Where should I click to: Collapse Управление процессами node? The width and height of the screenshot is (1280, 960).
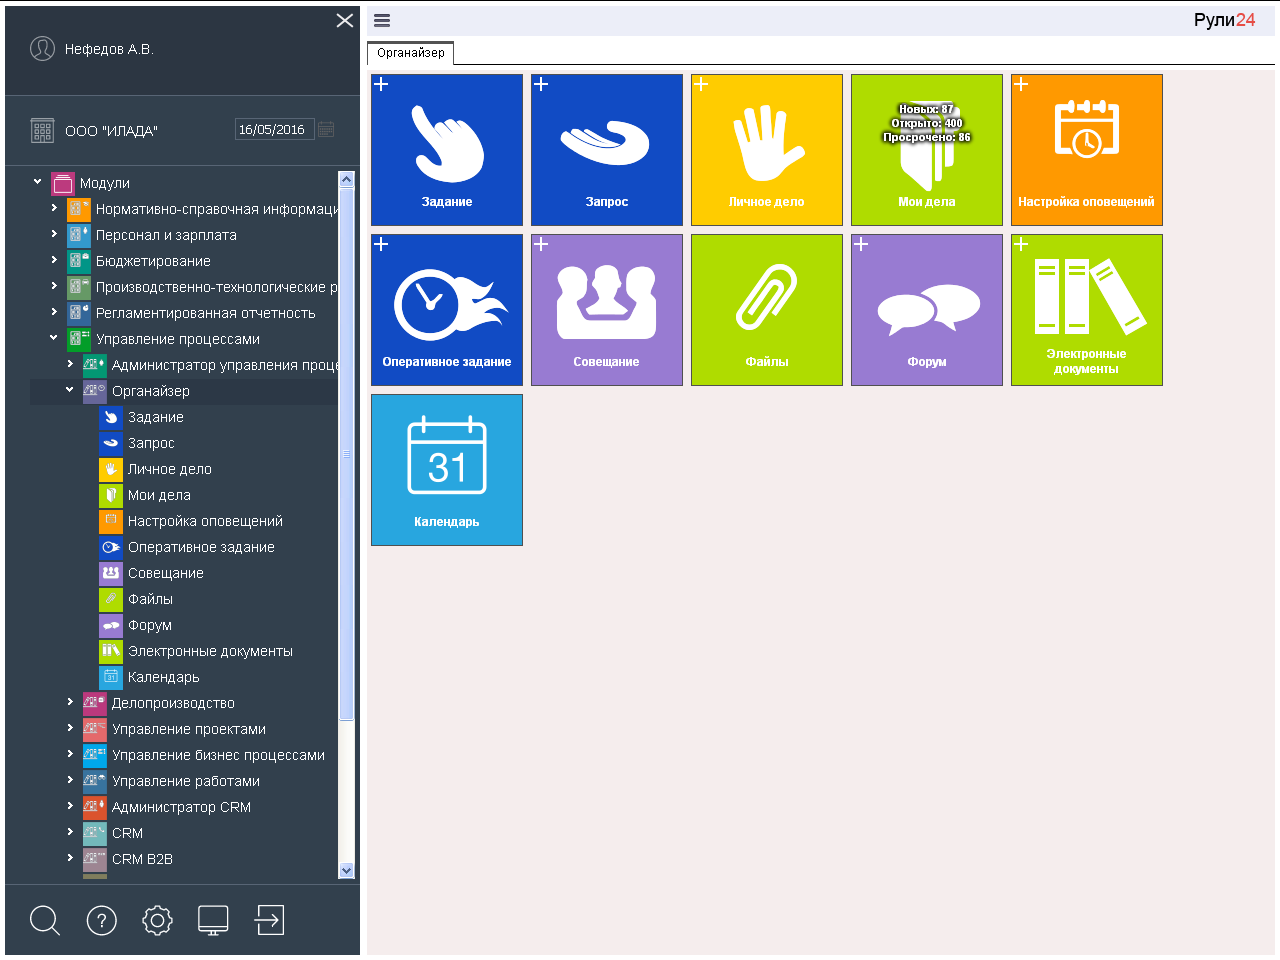click(x=54, y=338)
